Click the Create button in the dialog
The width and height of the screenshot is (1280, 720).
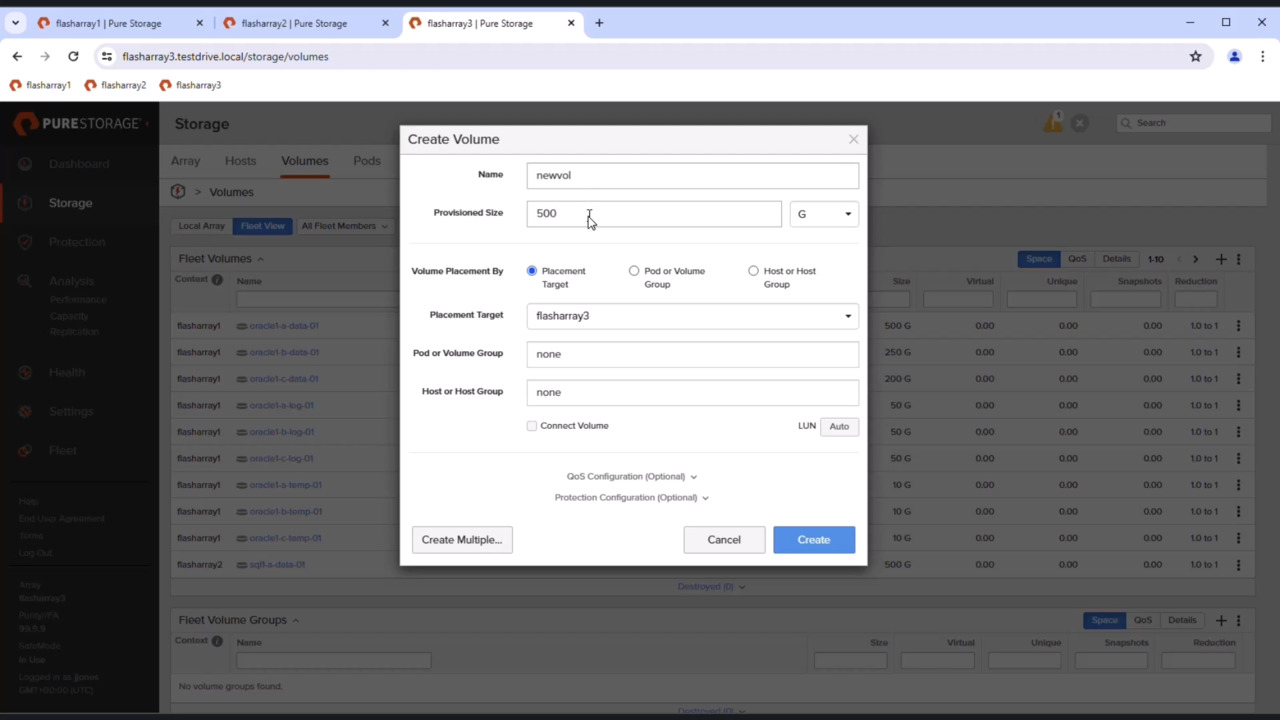(813, 539)
